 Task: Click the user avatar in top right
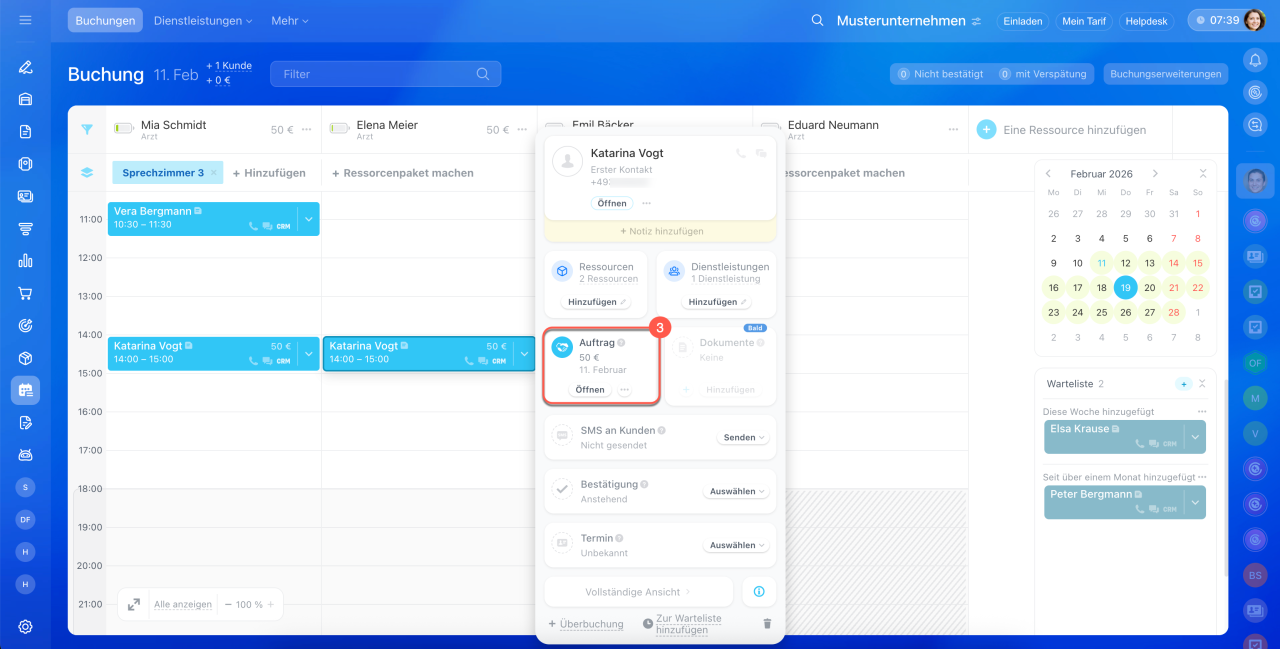[x=1257, y=20]
